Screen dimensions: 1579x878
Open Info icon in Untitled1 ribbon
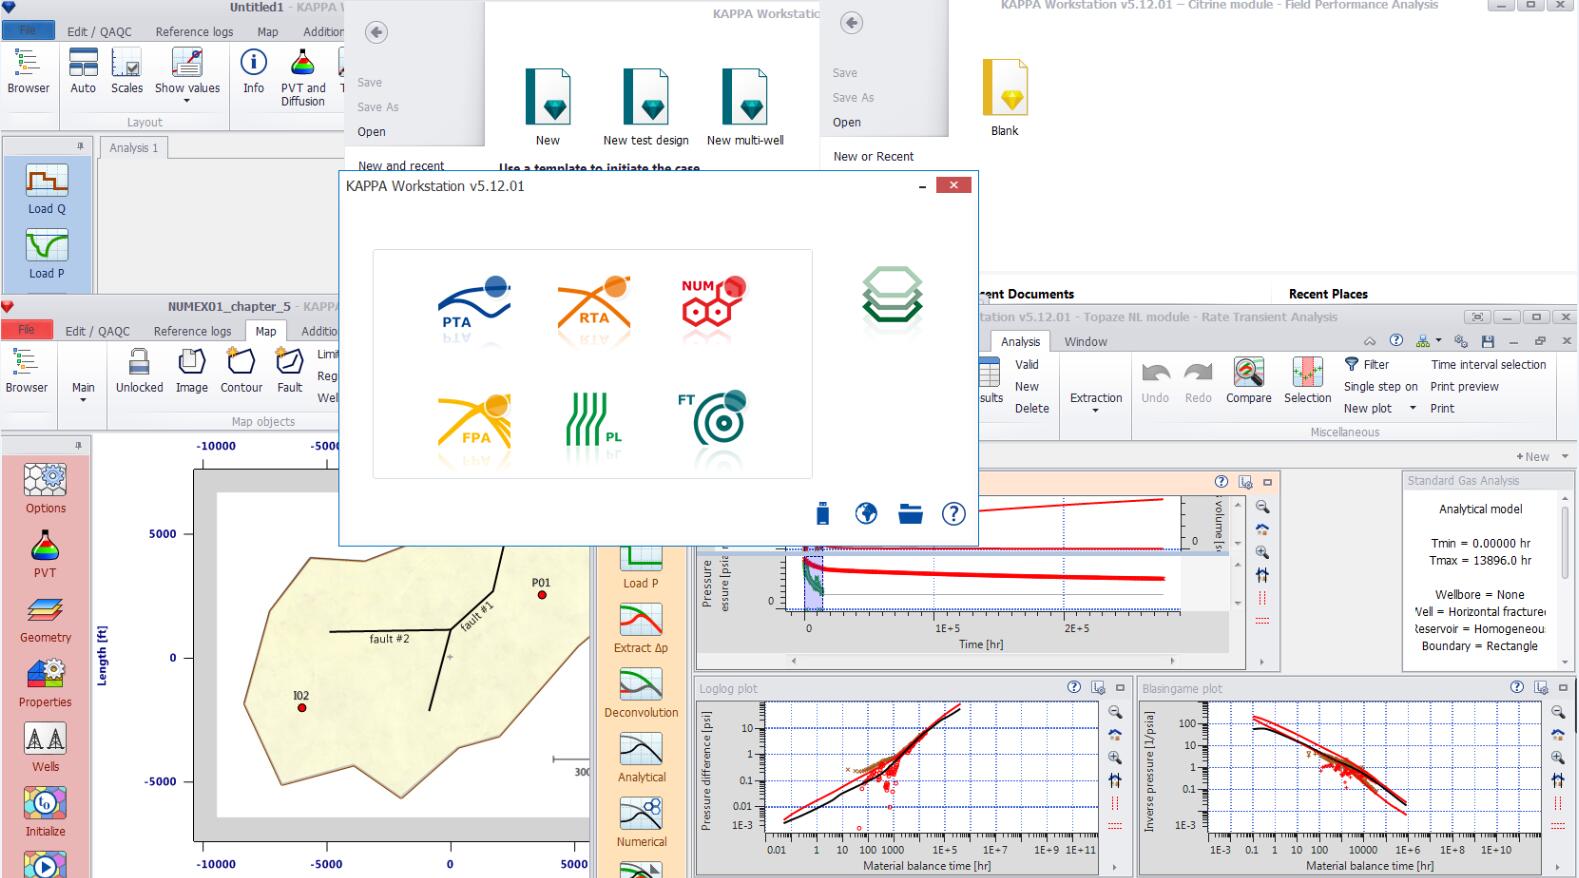254,71
